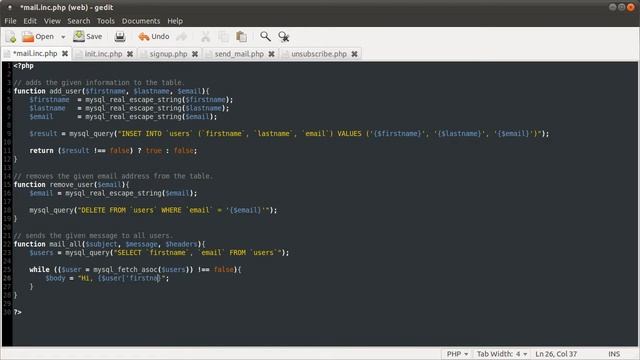
Task: Click the function add_user line
Action: coord(111,91)
